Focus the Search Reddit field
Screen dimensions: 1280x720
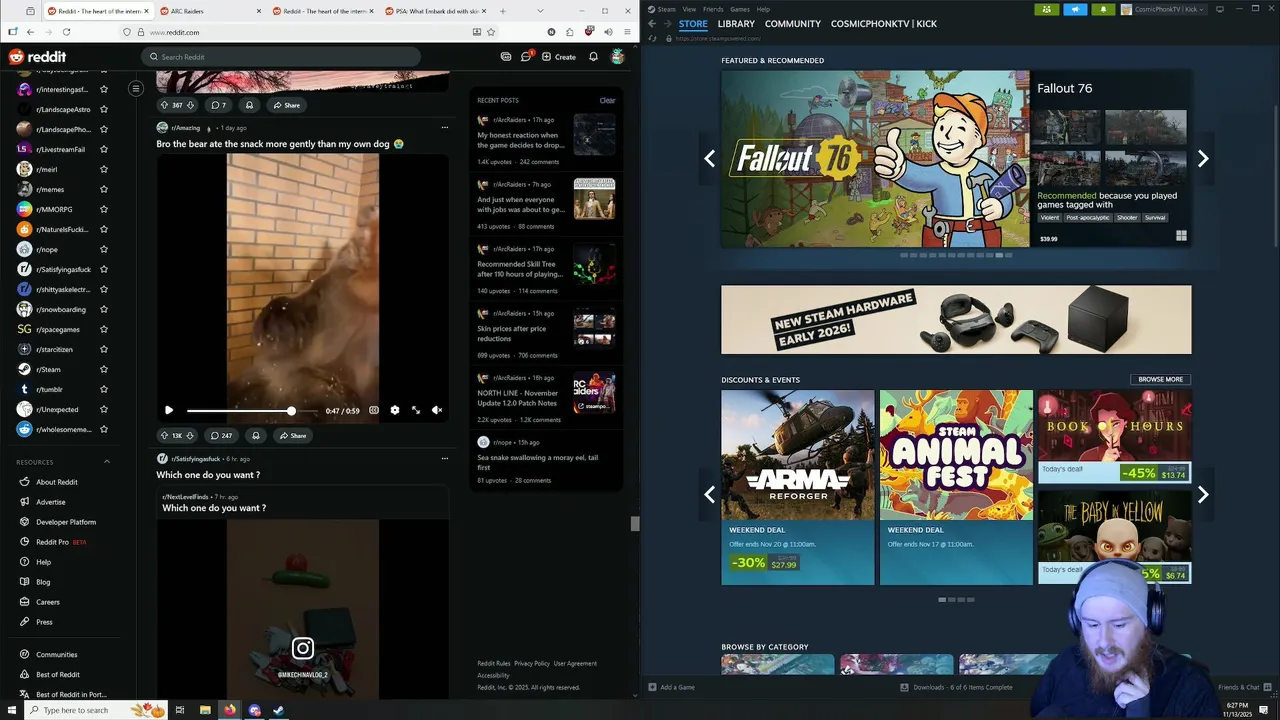coord(281,57)
